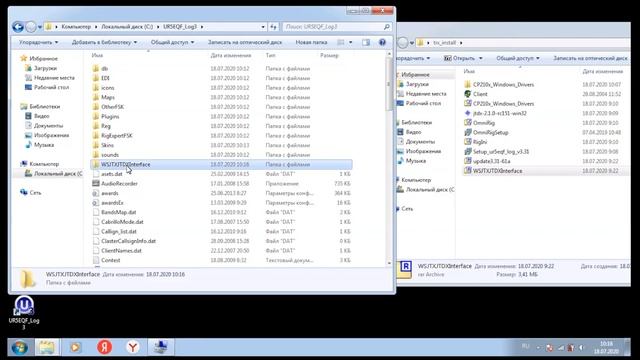Click the RU language indicator in the system tray

point(525,347)
